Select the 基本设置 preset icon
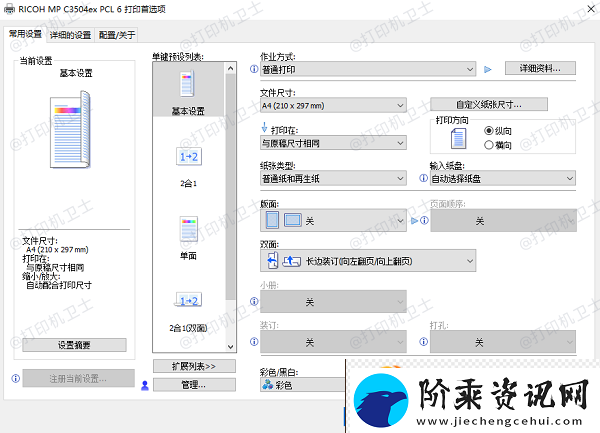The image size is (600, 433). pyautogui.click(x=188, y=83)
